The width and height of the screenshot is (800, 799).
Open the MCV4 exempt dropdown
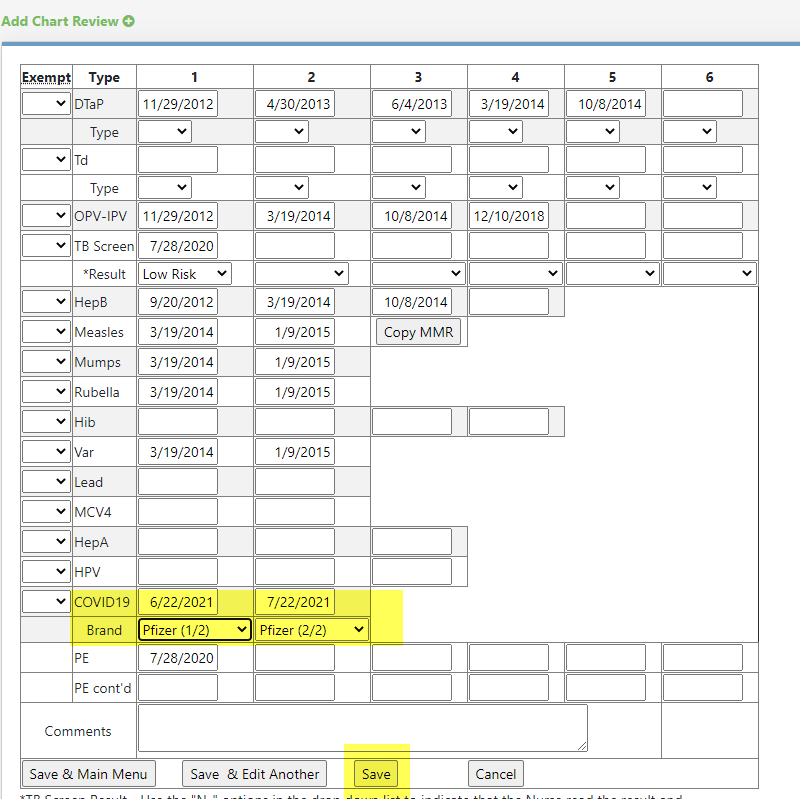point(46,512)
